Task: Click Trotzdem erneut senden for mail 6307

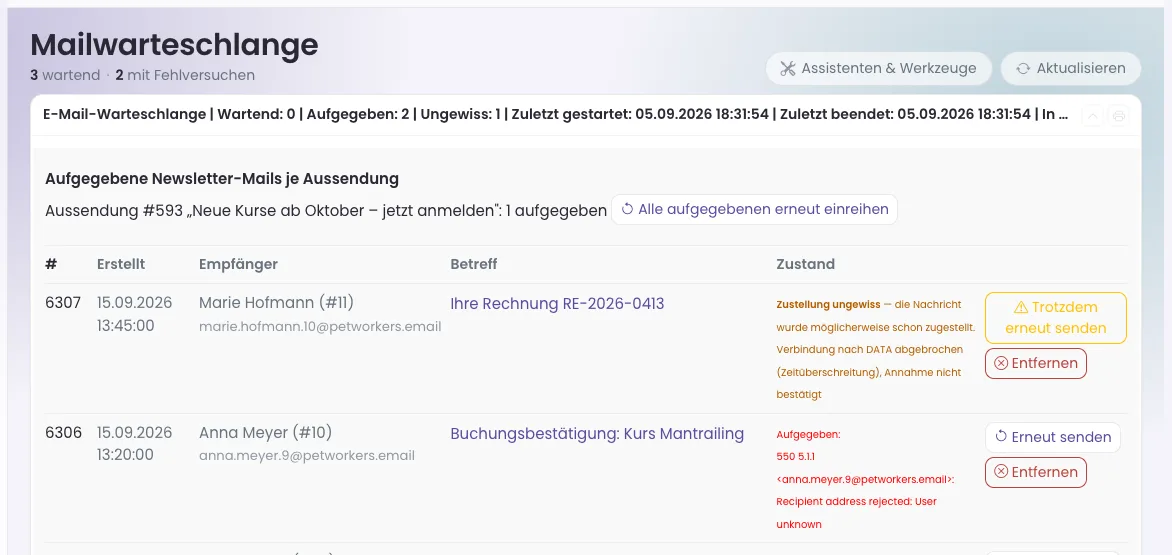Action: click(x=1055, y=317)
